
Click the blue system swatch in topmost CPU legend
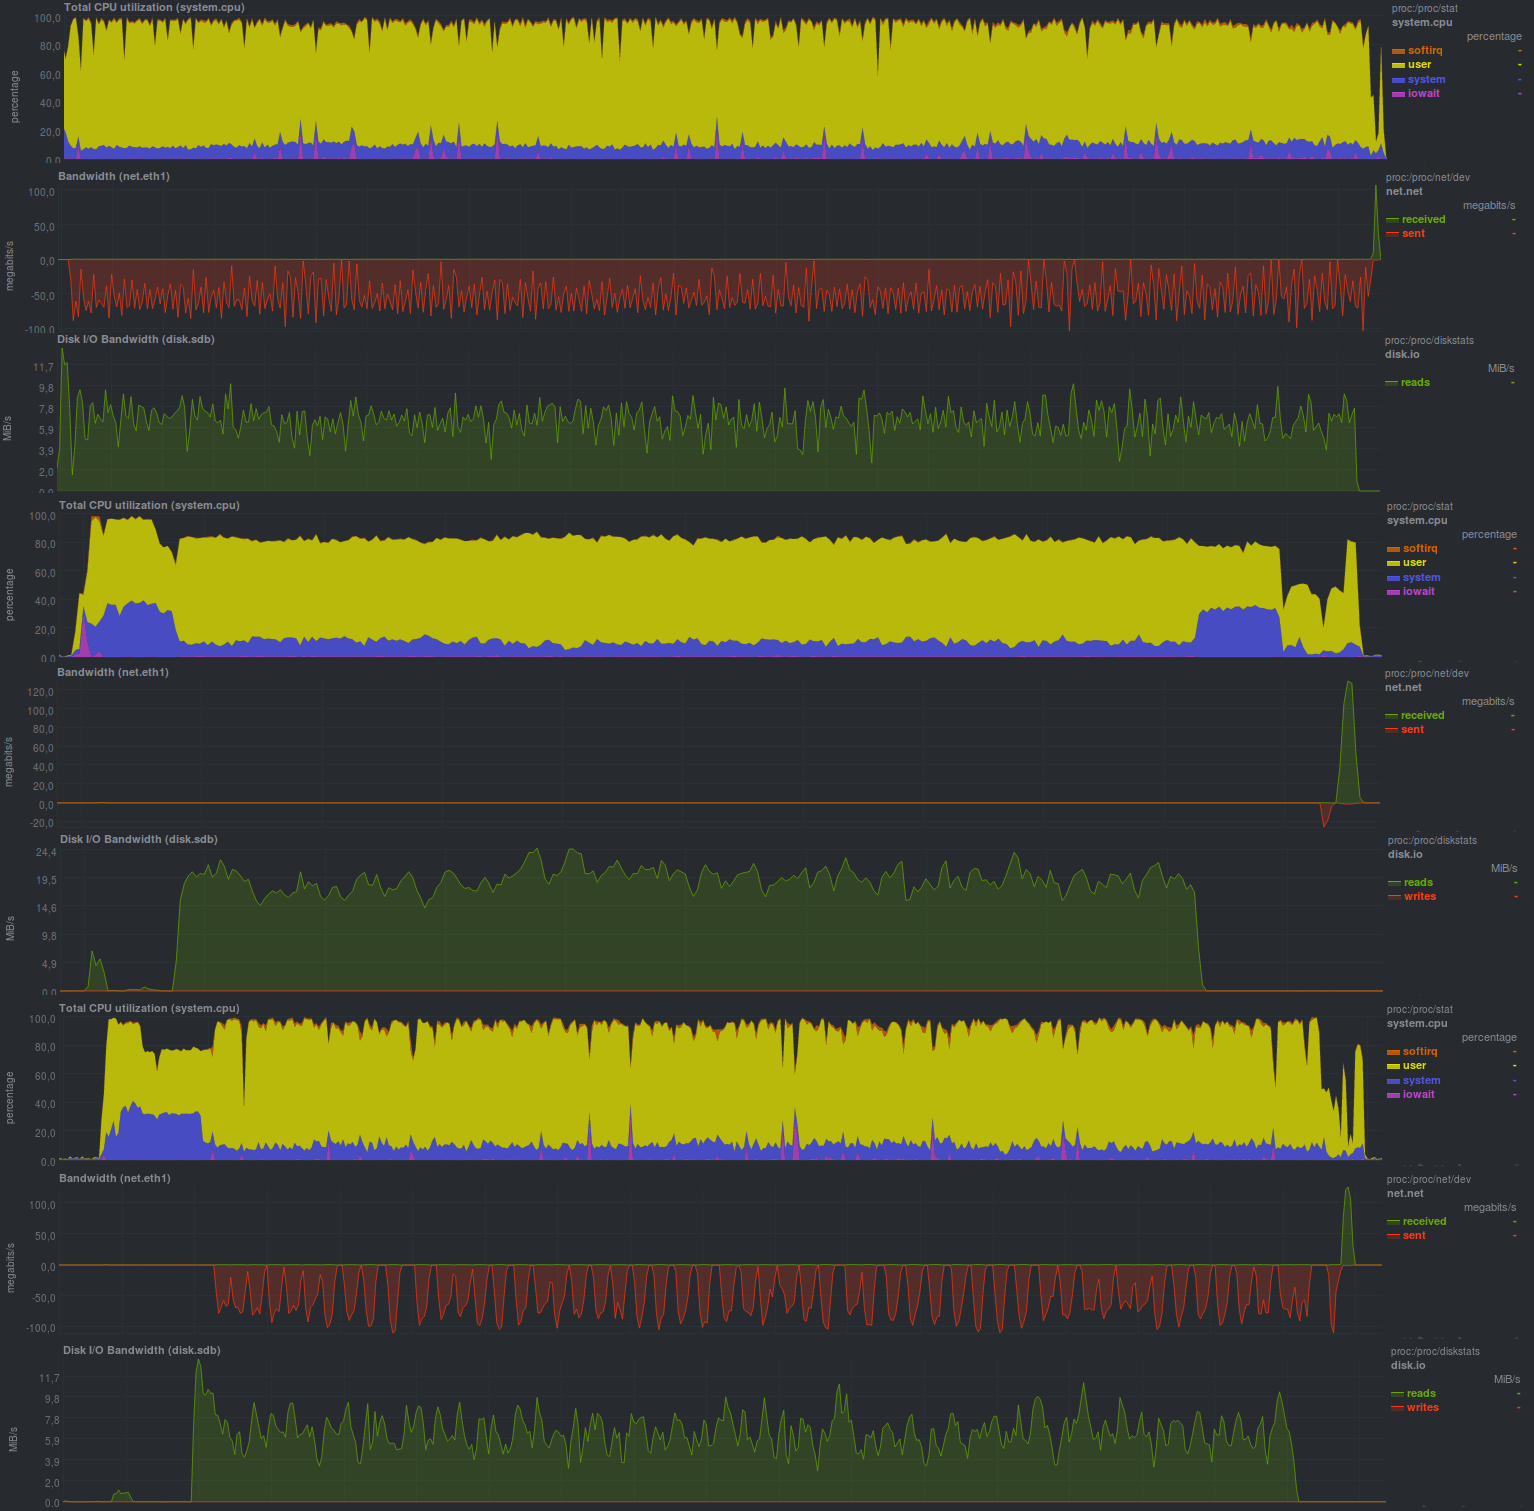click(x=1398, y=80)
